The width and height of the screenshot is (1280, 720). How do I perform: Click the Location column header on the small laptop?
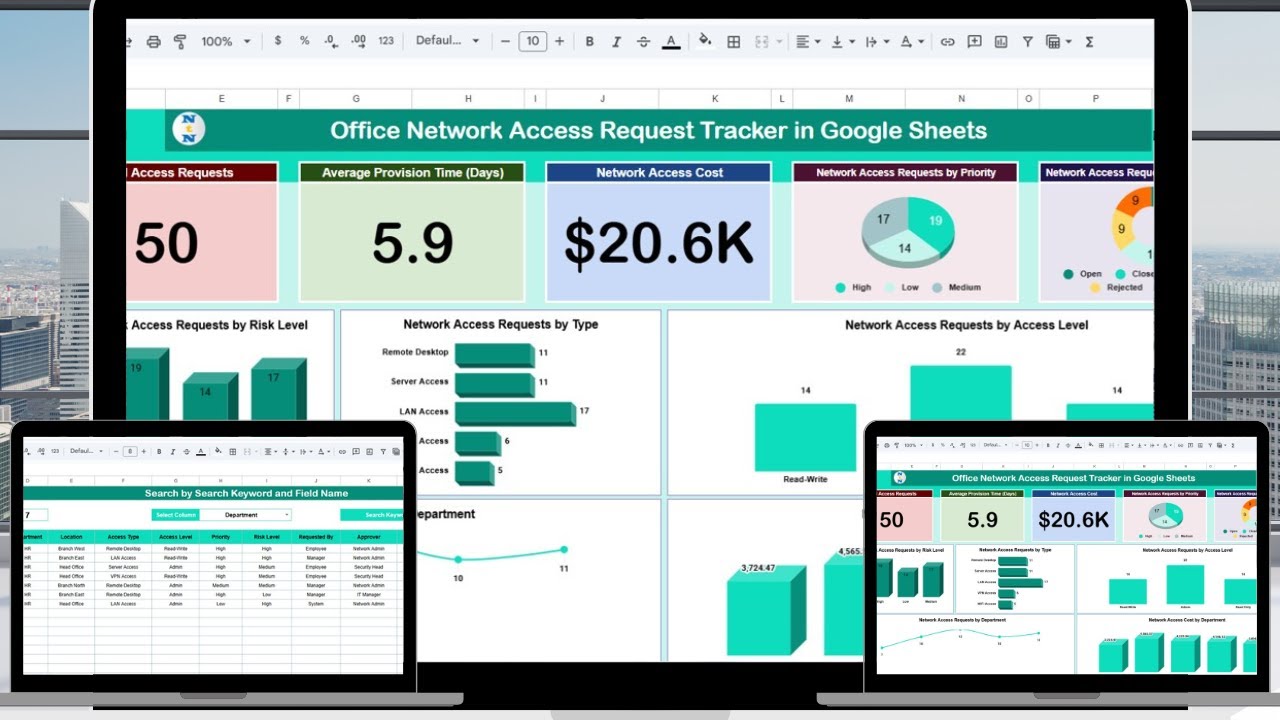coord(71,537)
